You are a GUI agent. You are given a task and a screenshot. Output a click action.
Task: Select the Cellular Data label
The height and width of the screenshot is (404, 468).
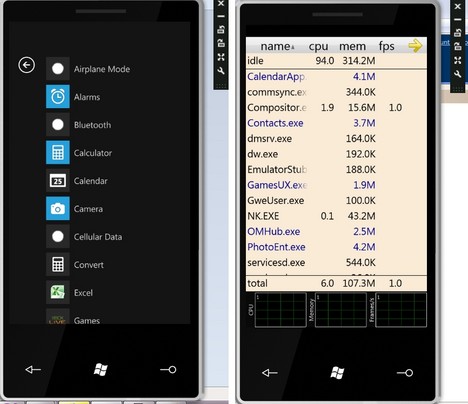pos(98,237)
